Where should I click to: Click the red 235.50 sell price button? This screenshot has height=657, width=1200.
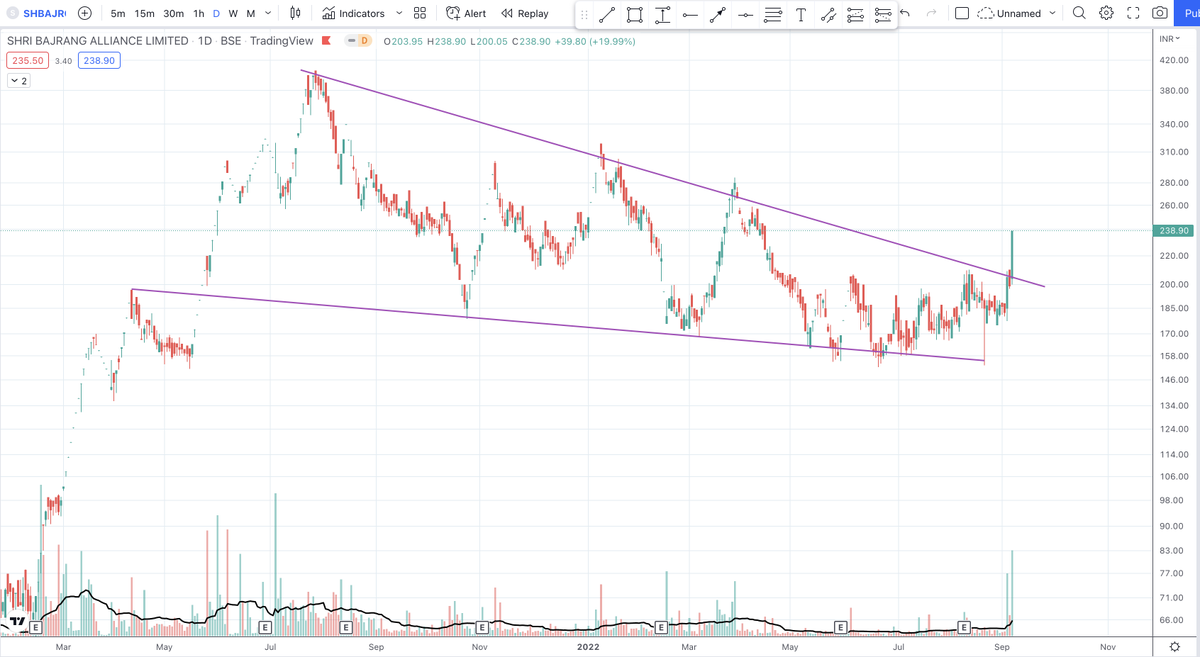tap(27, 61)
